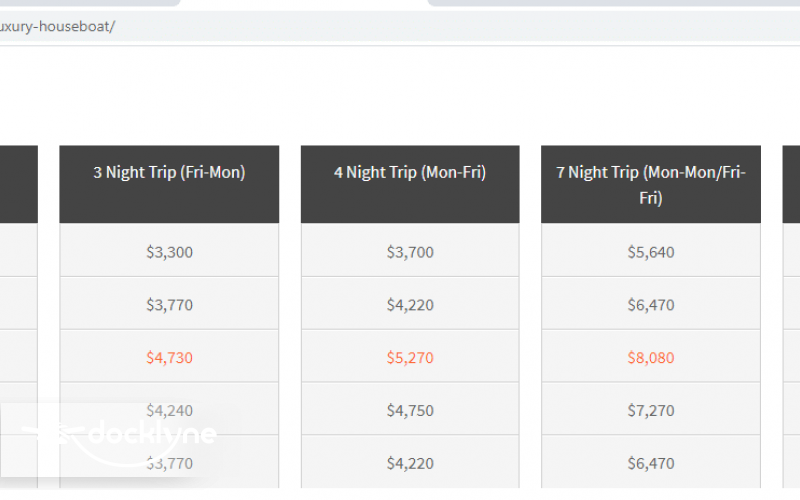The width and height of the screenshot is (800, 500).
Task: Click the $7,270 price cell
Action: tap(651, 410)
